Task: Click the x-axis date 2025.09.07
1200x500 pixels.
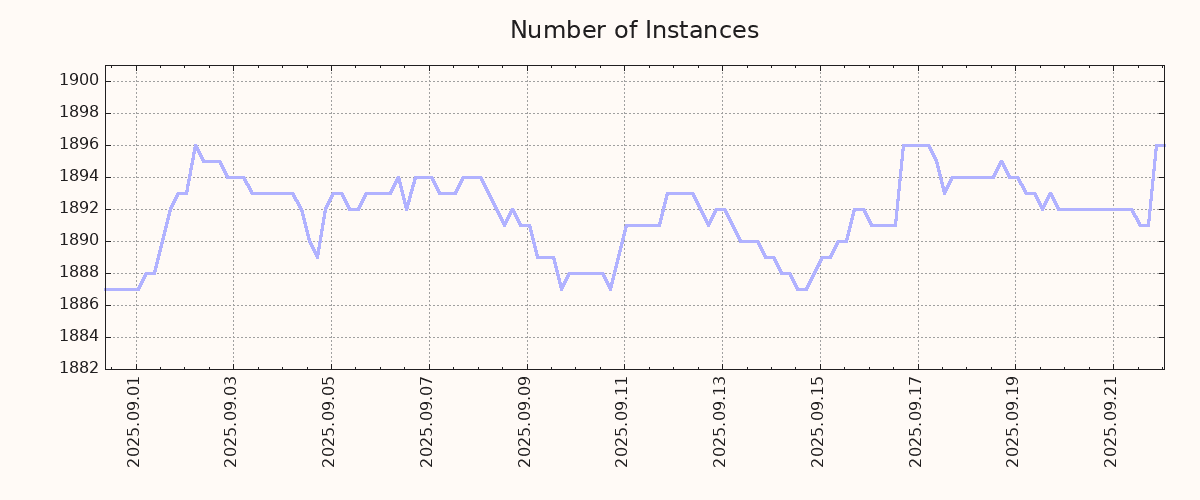Action: [429, 422]
